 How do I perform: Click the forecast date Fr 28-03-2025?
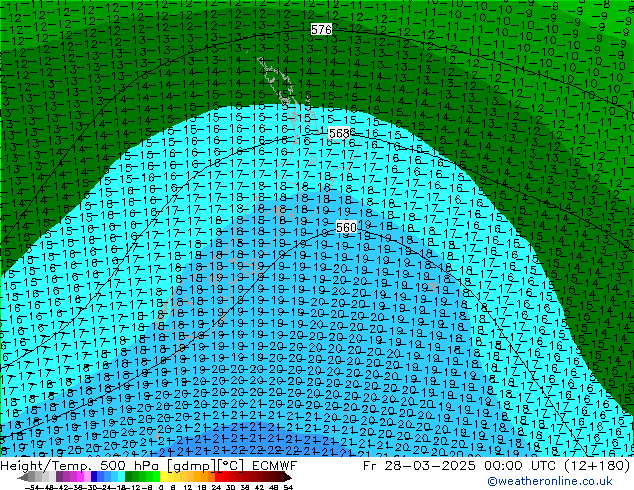click(x=419, y=466)
